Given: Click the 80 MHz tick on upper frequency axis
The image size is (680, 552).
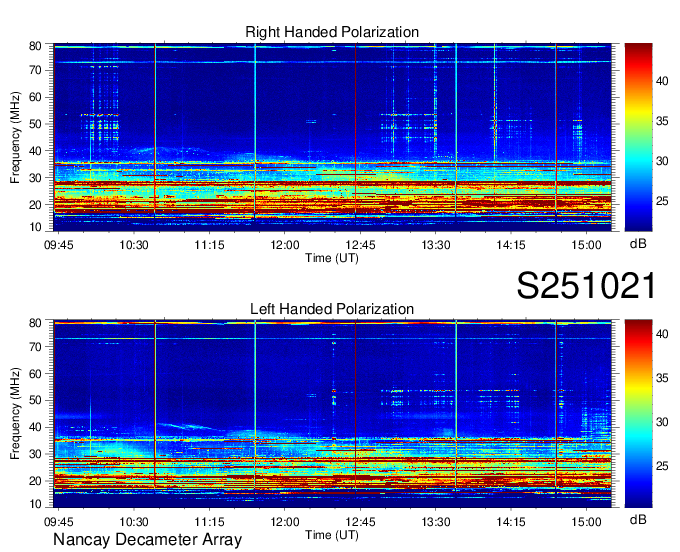Looking at the screenshot, I should (x=35, y=46).
